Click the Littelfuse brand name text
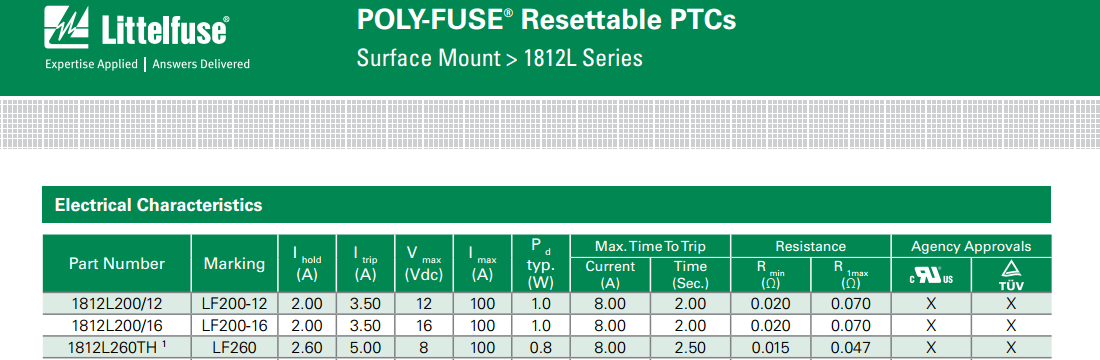Viewport: 1100px width, 360px height. [x=164, y=31]
